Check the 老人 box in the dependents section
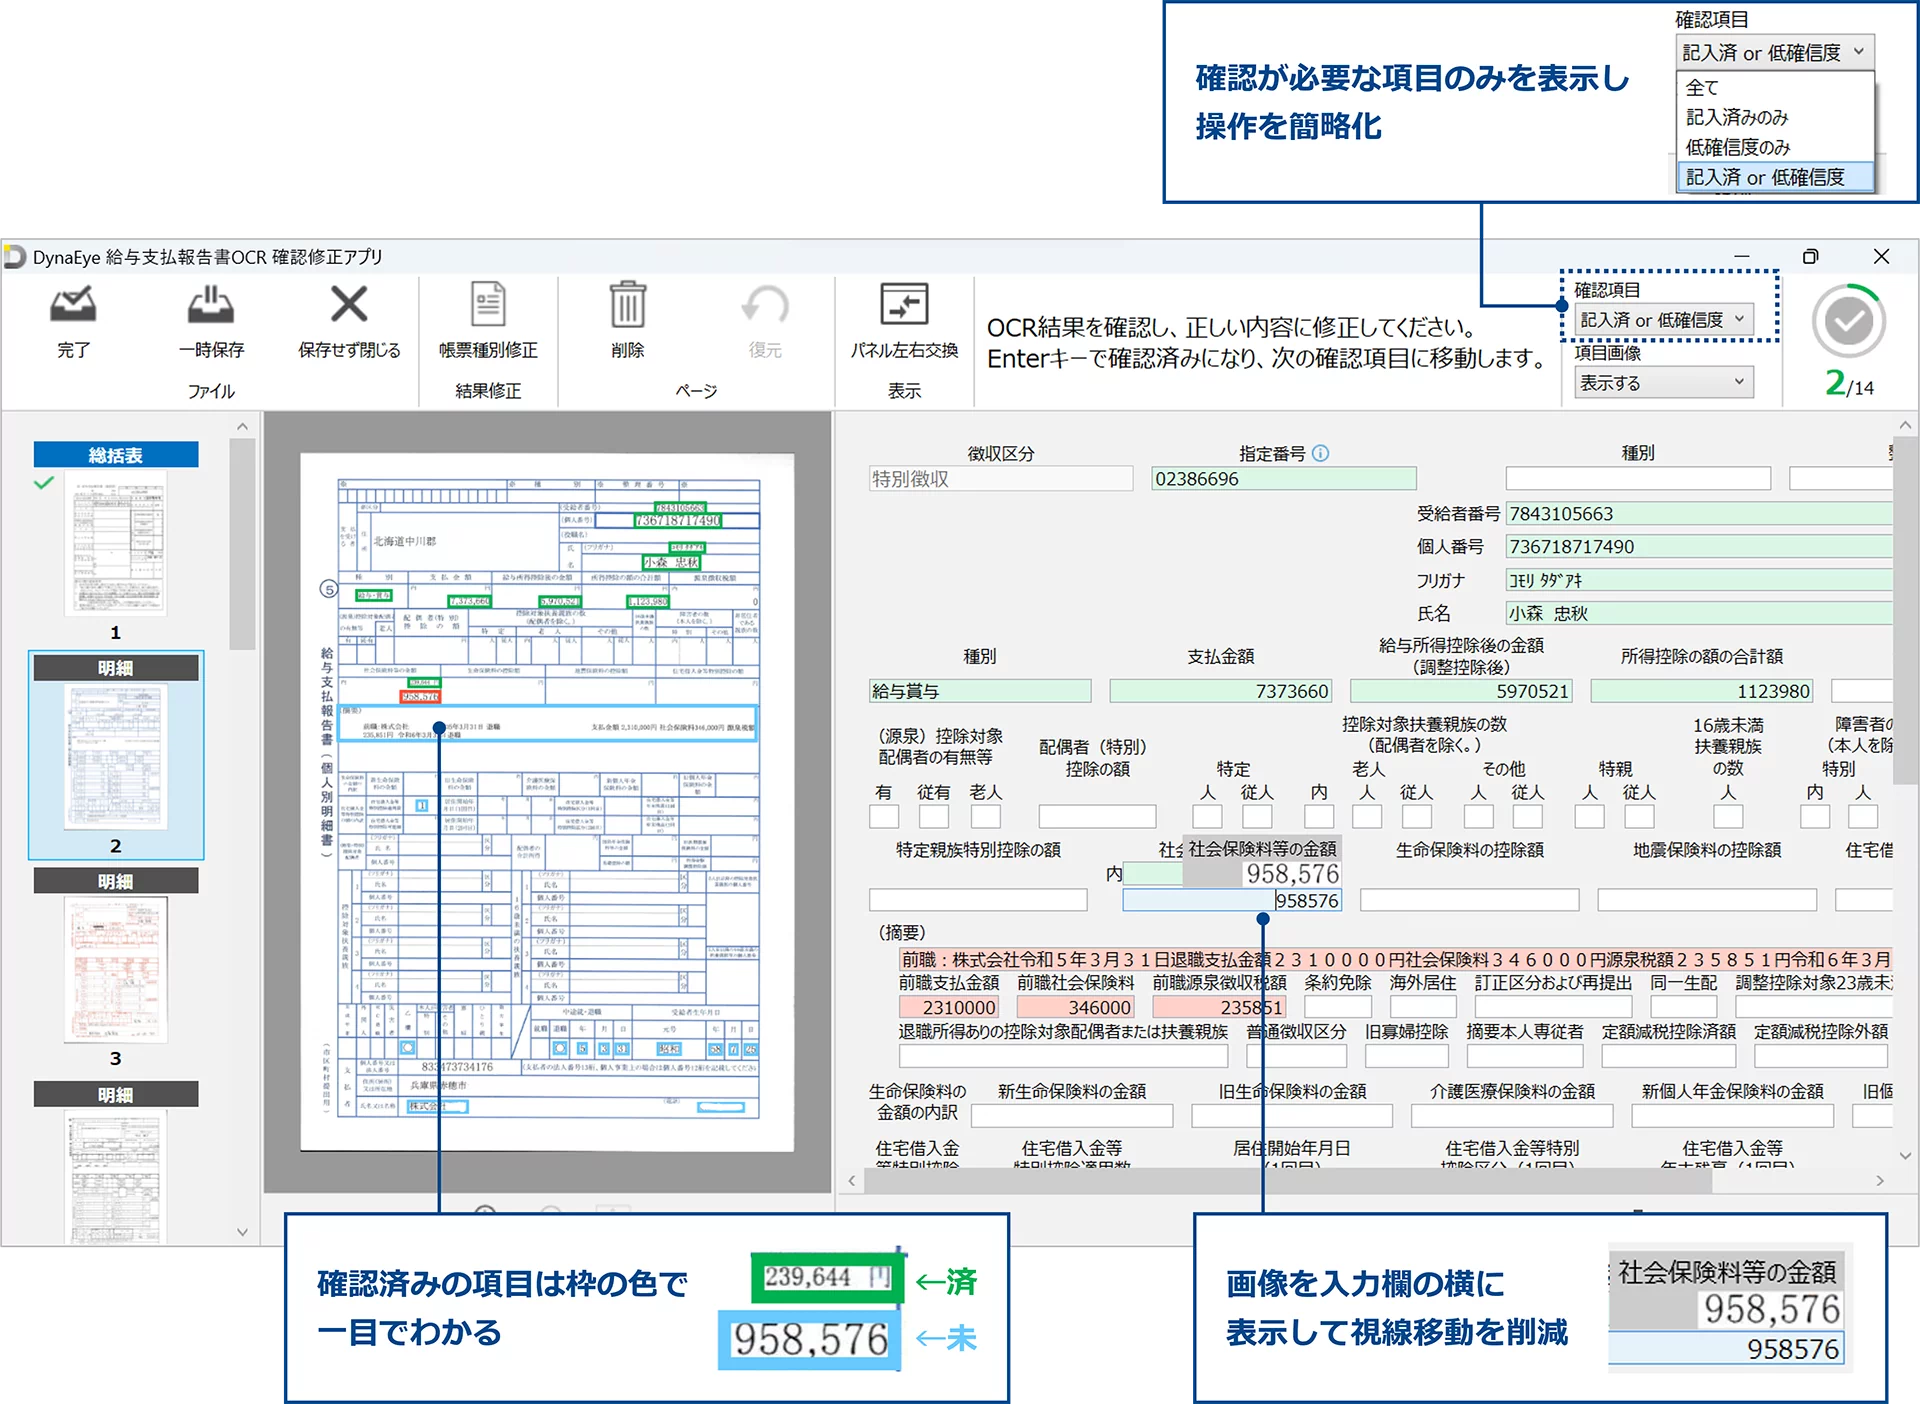 pos(1366,816)
